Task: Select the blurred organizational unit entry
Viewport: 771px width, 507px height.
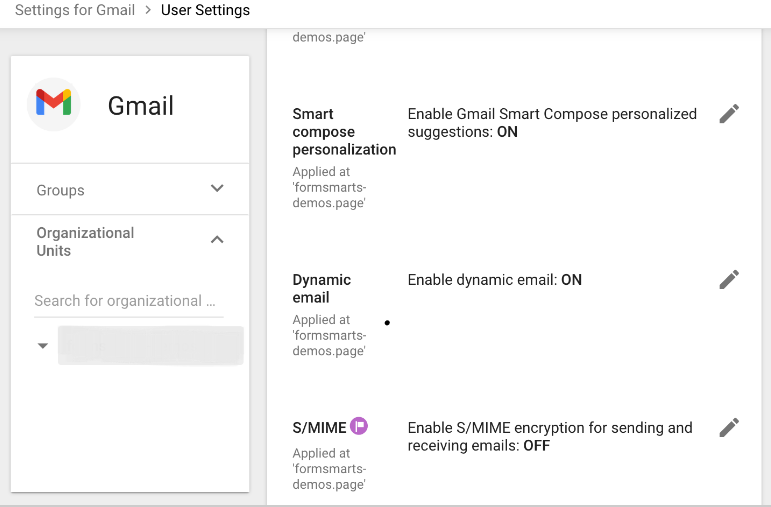Action: point(150,345)
